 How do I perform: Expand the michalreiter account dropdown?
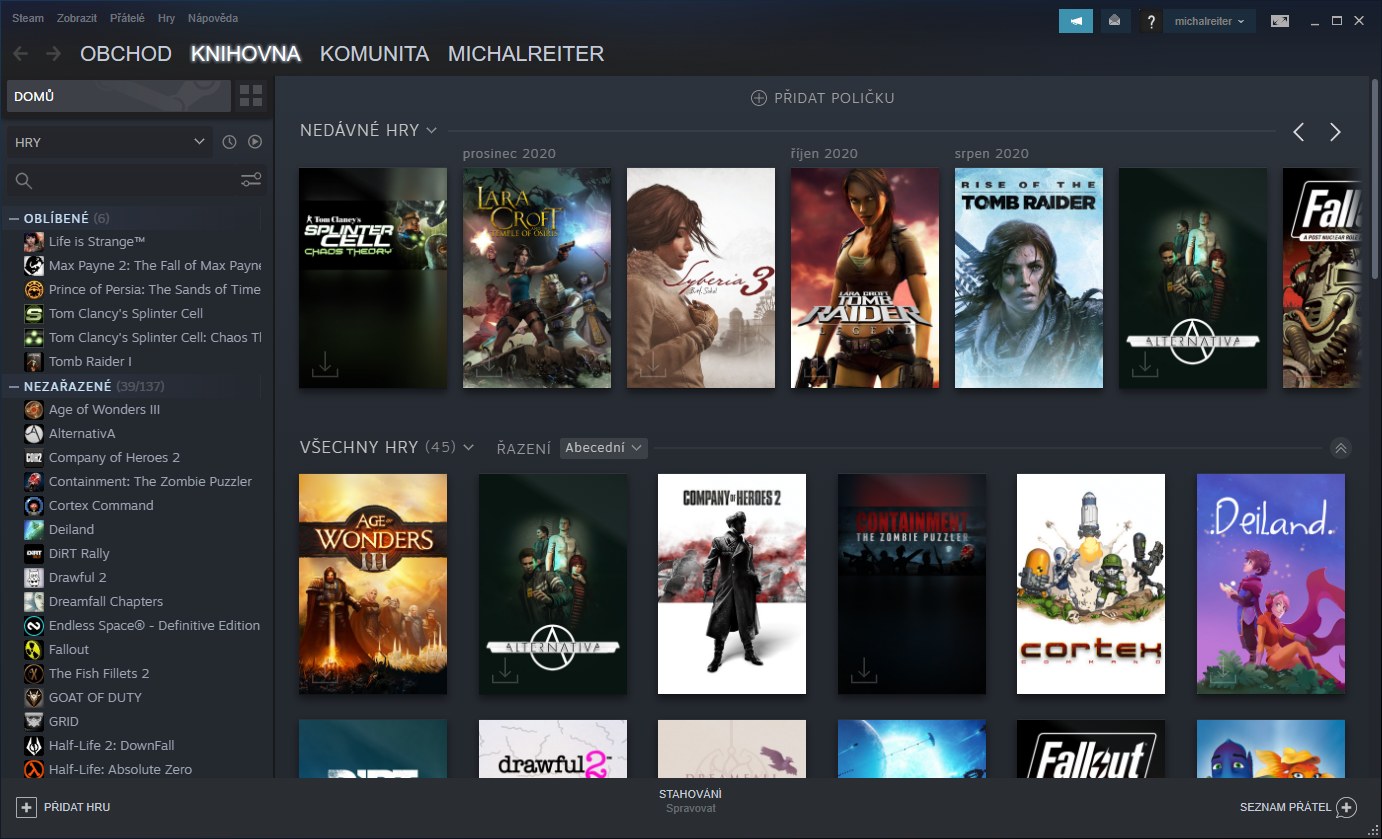click(x=1209, y=21)
